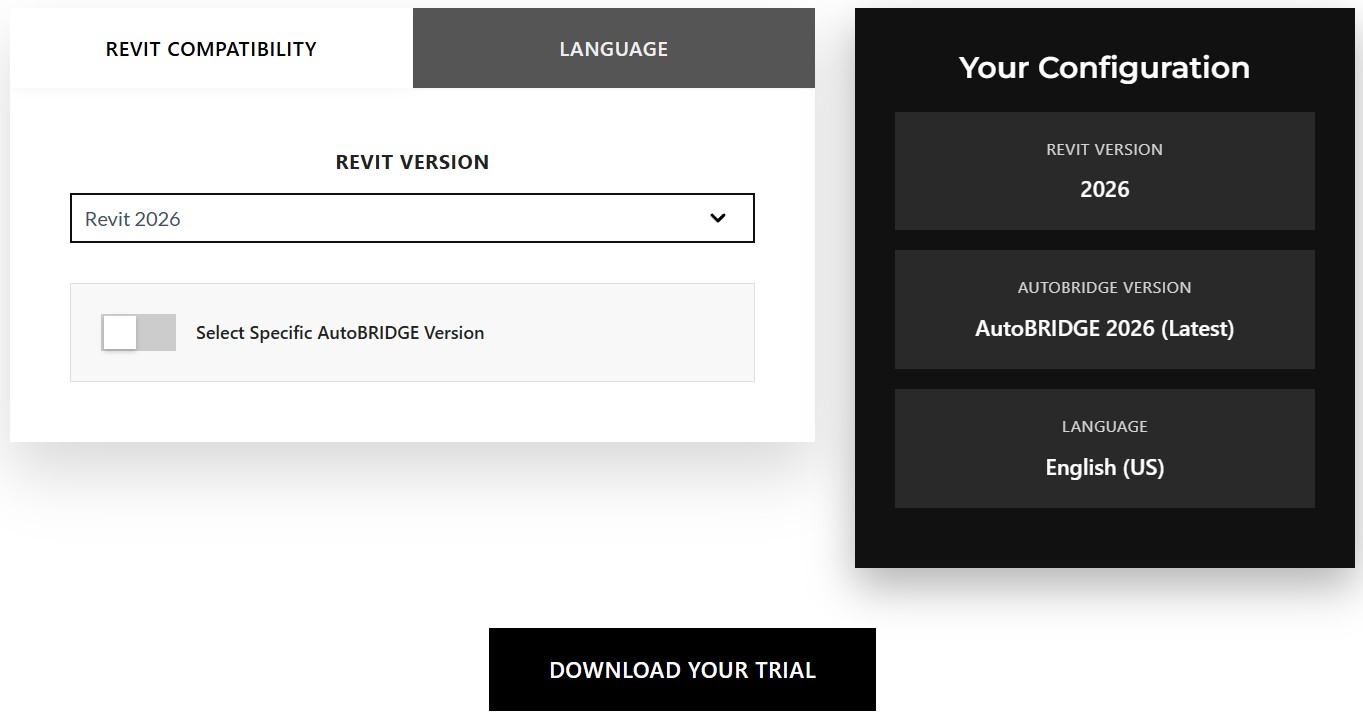Select the English (US) language card

(x=1104, y=447)
